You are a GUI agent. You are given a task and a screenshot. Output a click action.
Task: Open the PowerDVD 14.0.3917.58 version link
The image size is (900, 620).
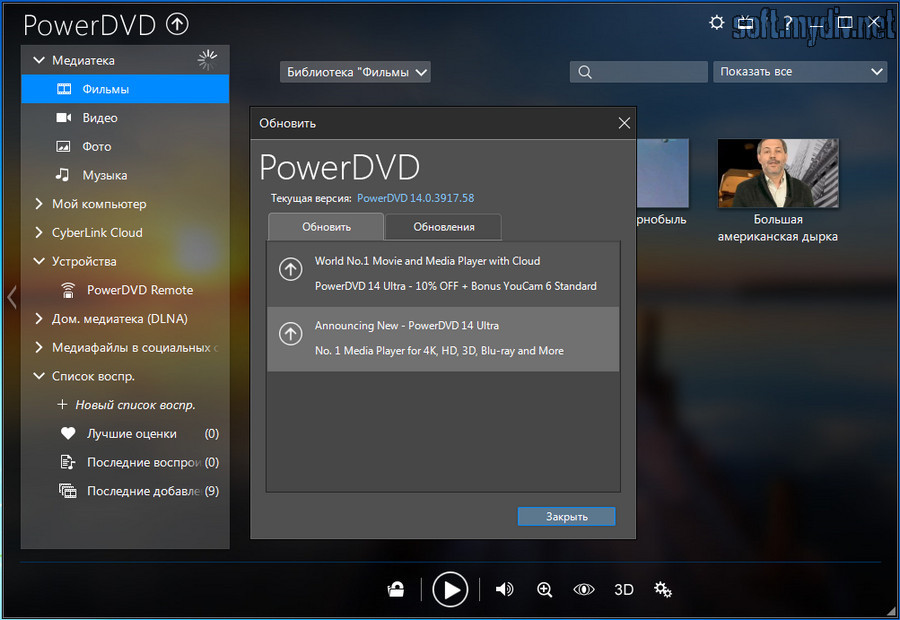[416, 198]
